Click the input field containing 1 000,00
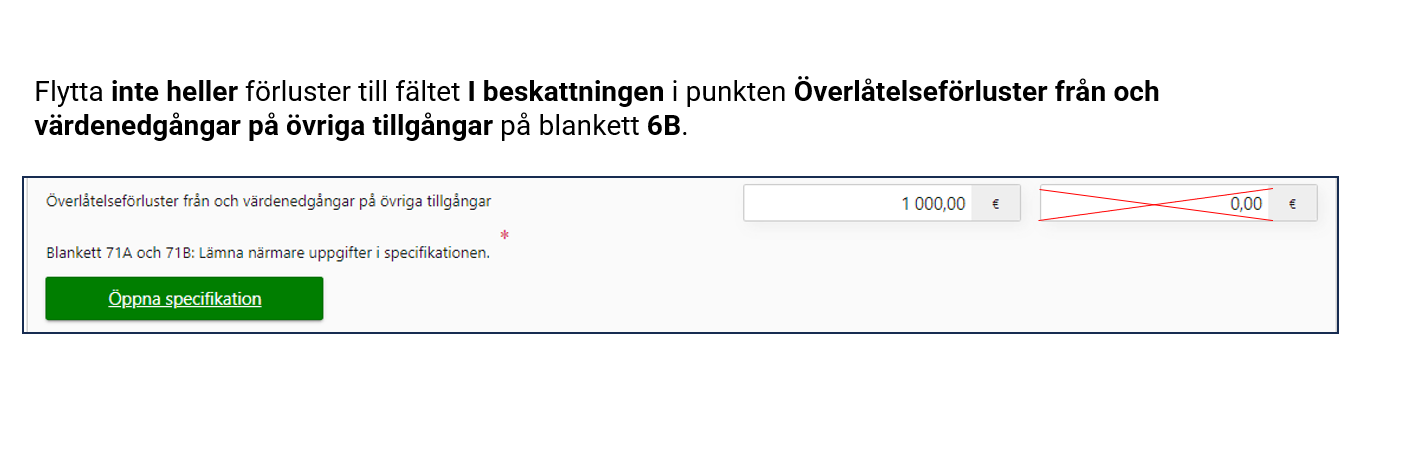 point(858,204)
